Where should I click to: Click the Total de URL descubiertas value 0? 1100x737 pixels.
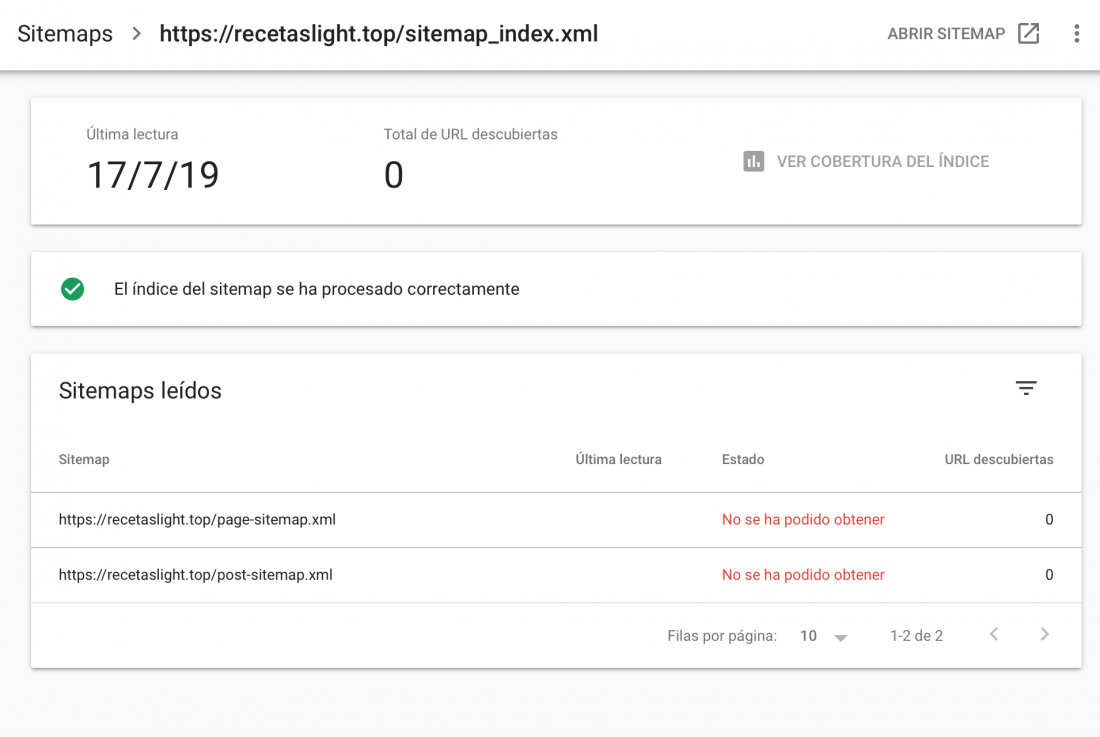394,175
